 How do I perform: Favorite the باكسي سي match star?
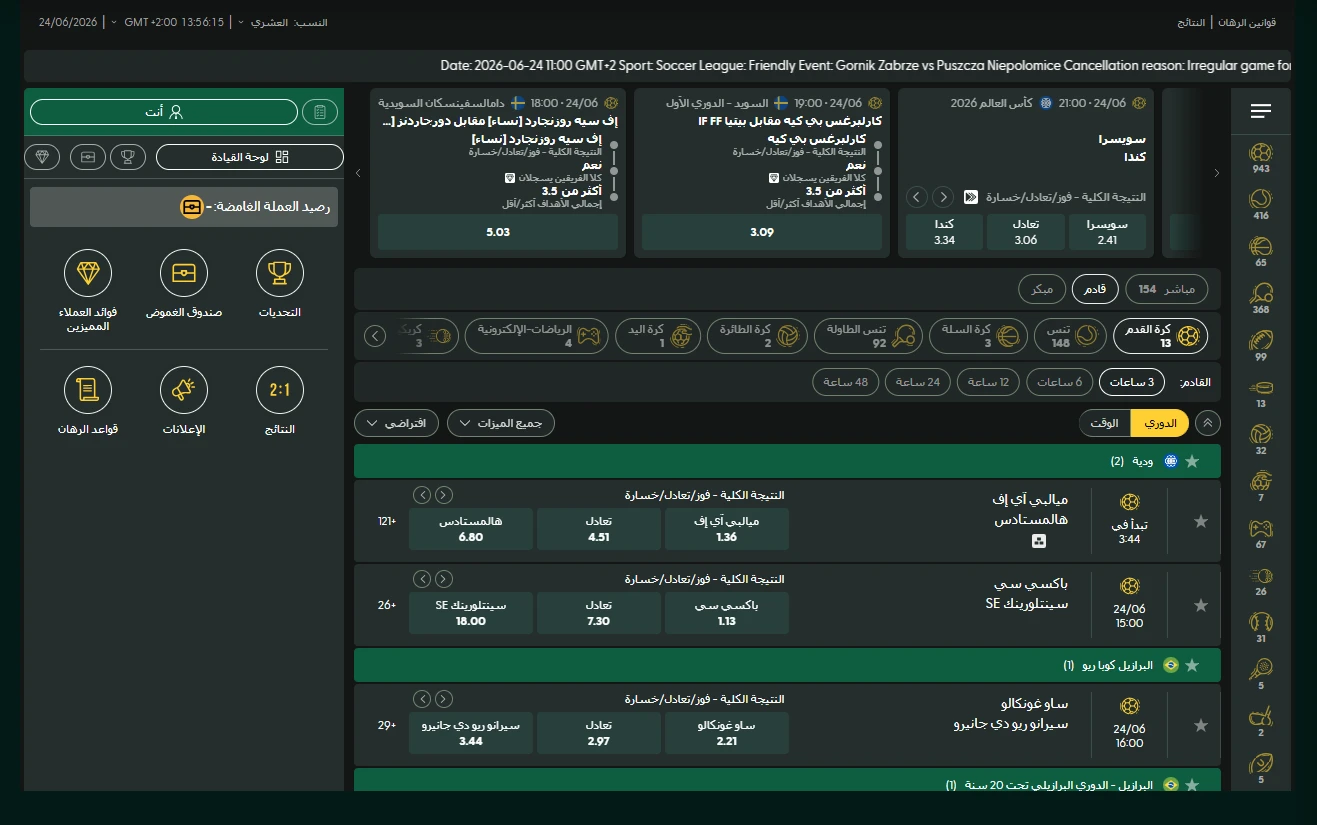tap(1201, 606)
